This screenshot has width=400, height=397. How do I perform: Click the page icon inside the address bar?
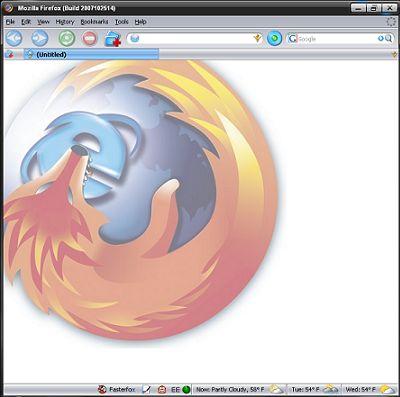135,39
